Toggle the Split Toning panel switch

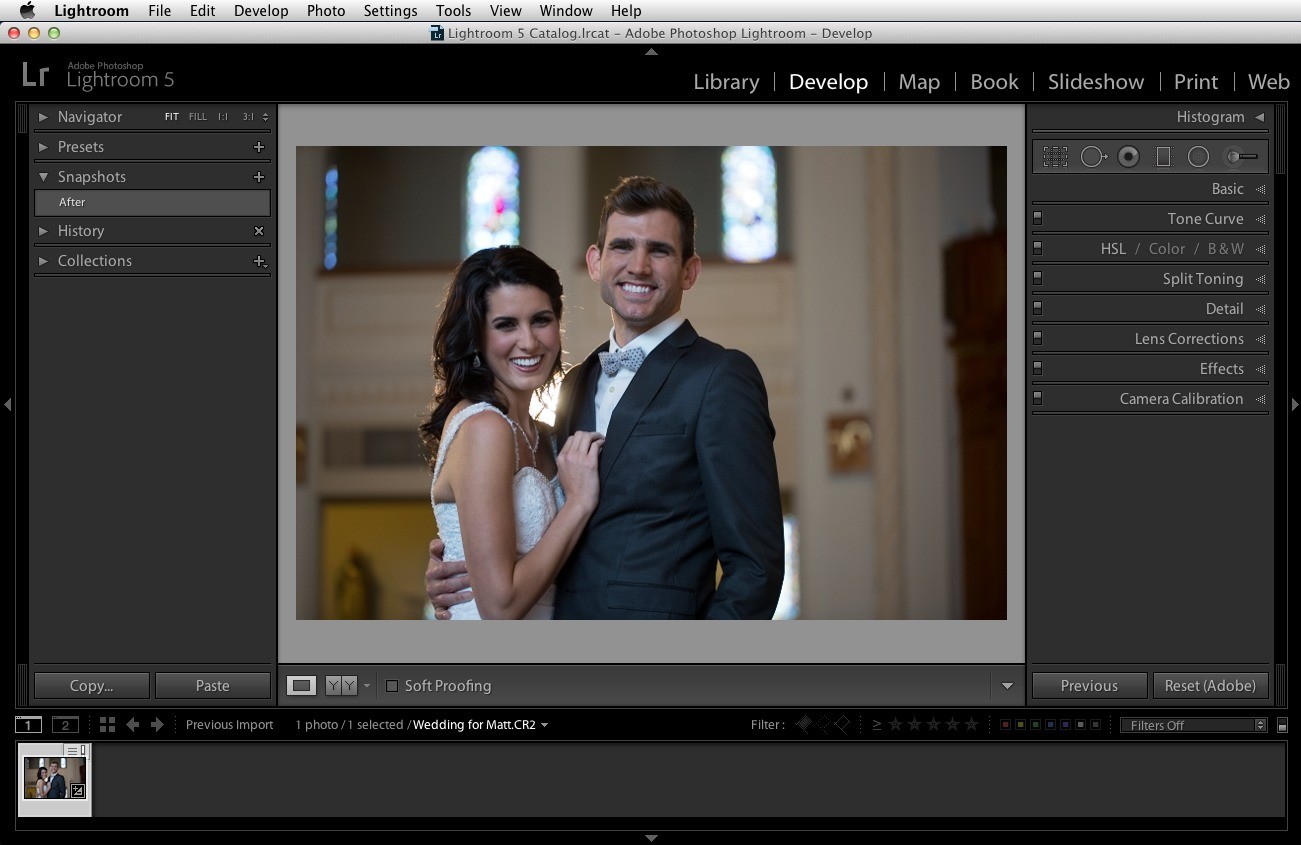tap(1038, 277)
